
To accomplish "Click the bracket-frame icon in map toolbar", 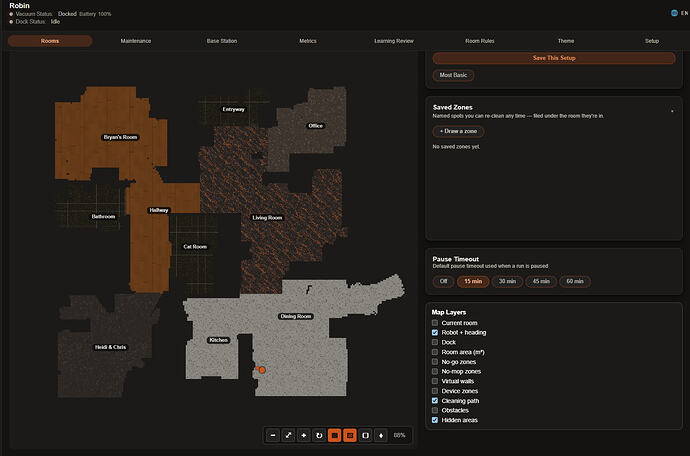I will click(366, 435).
